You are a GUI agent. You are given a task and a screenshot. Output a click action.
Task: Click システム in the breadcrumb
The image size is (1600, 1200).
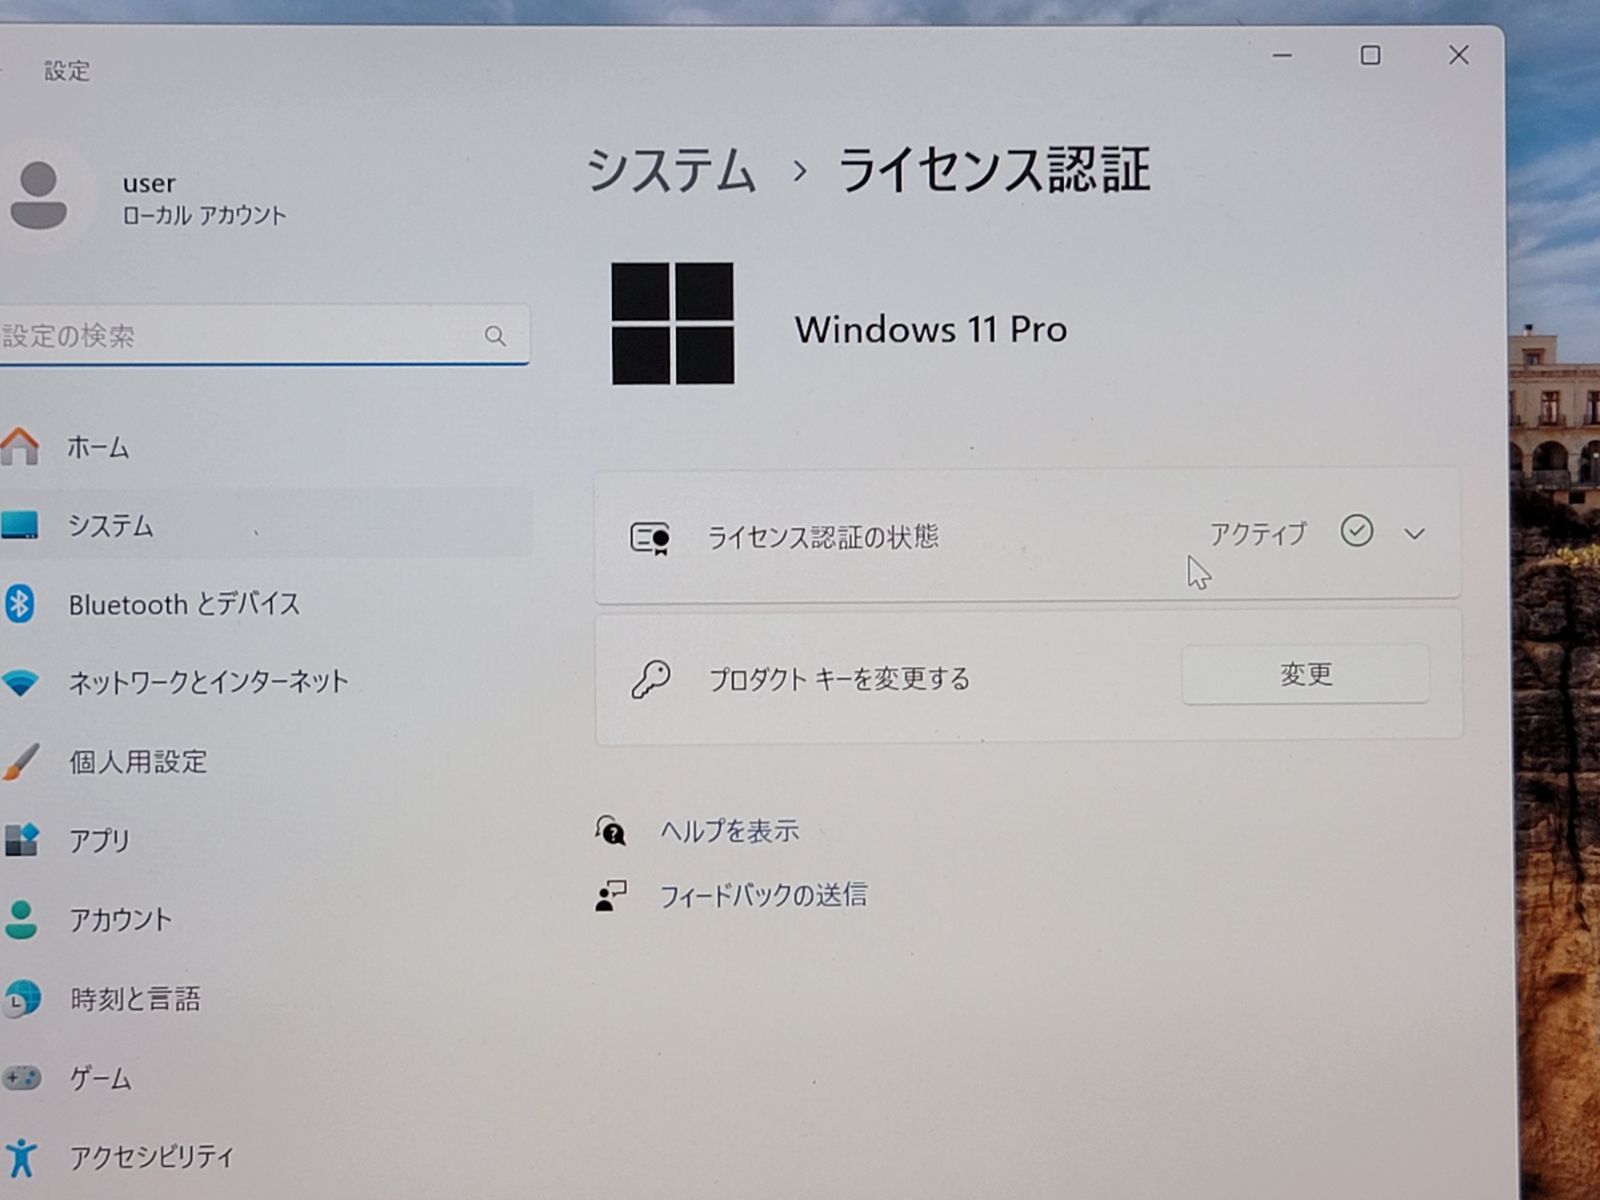click(671, 170)
